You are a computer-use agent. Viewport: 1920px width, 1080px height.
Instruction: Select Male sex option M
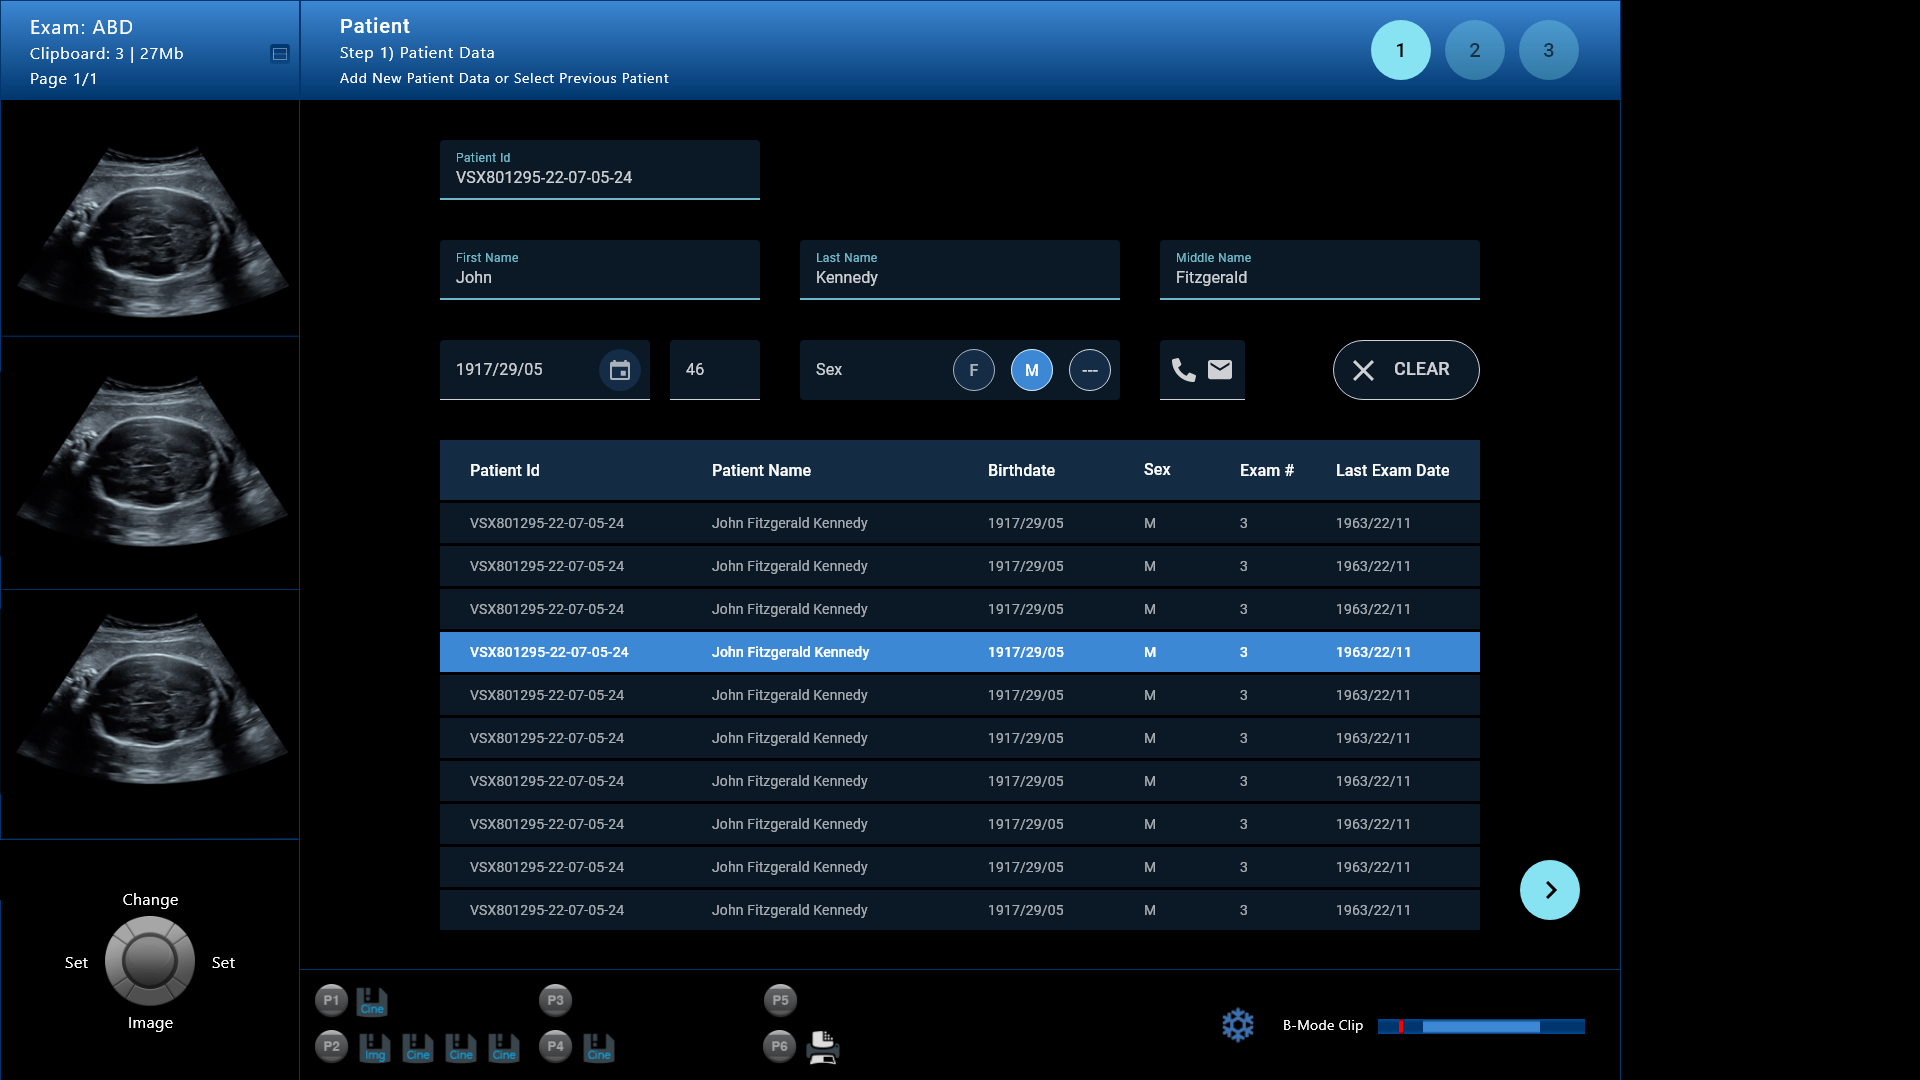click(x=1031, y=370)
